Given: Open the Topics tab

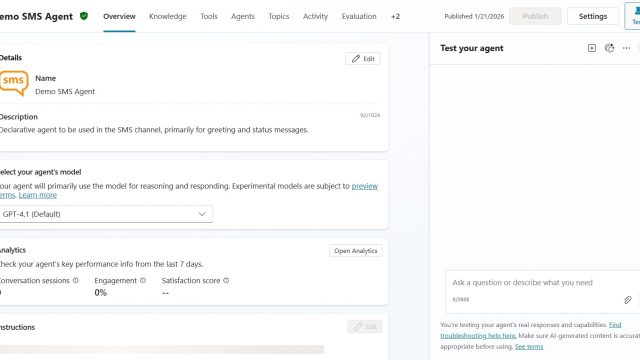Looking at the screenshot, I should coord(279,16).
